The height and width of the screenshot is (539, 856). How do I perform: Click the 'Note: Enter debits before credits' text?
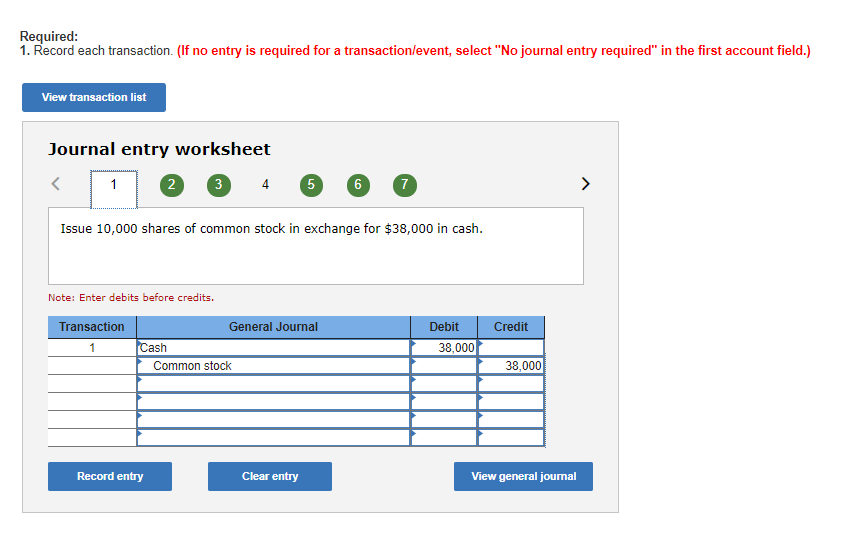pos(131,298)
